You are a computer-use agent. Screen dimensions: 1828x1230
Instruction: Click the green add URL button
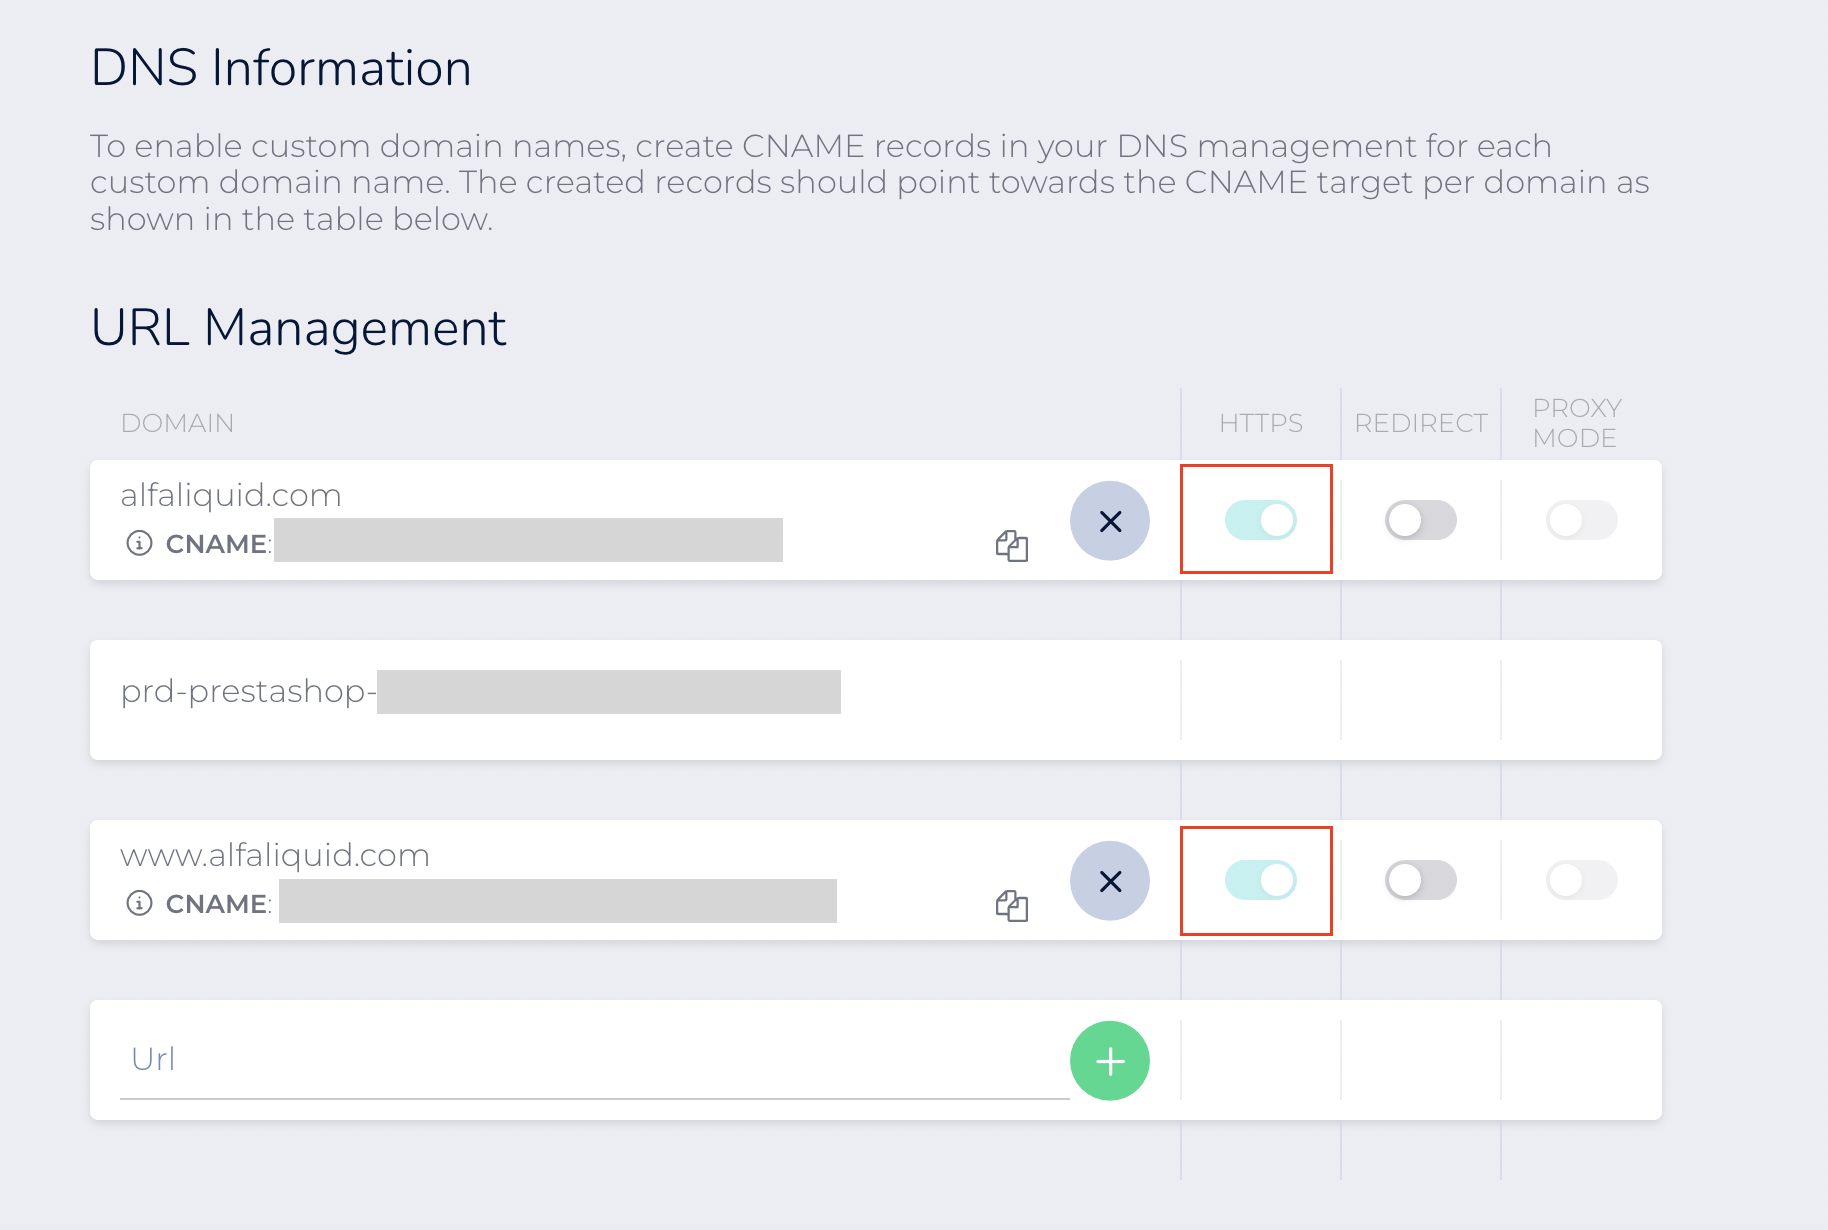tap(1110, 1061)
